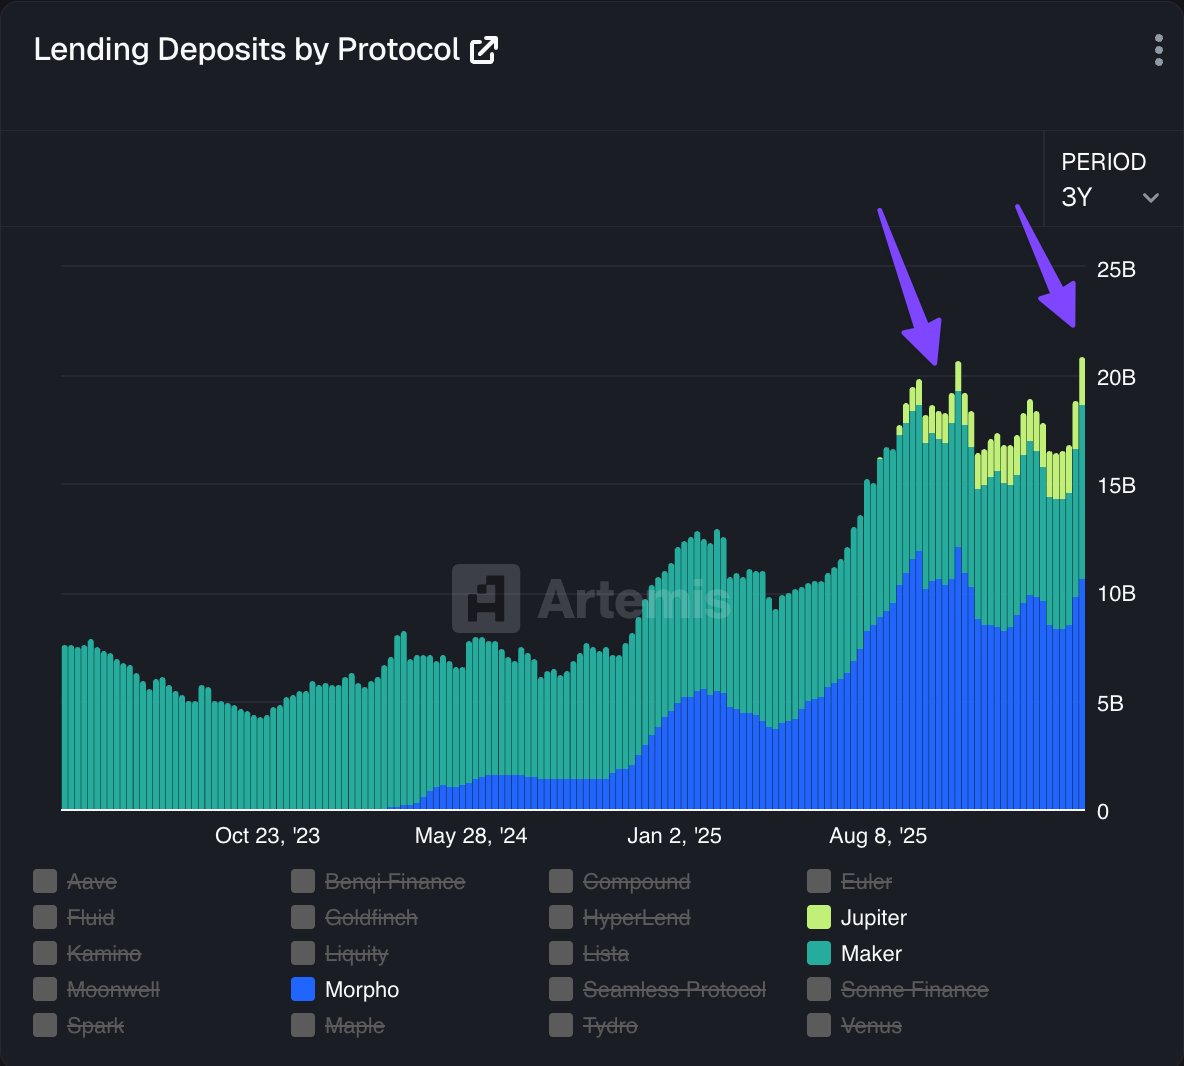This screenshot has height=1066, width=1184.
Task: Enable the Fluid legend checkbox
Action: tap(45, 917)
